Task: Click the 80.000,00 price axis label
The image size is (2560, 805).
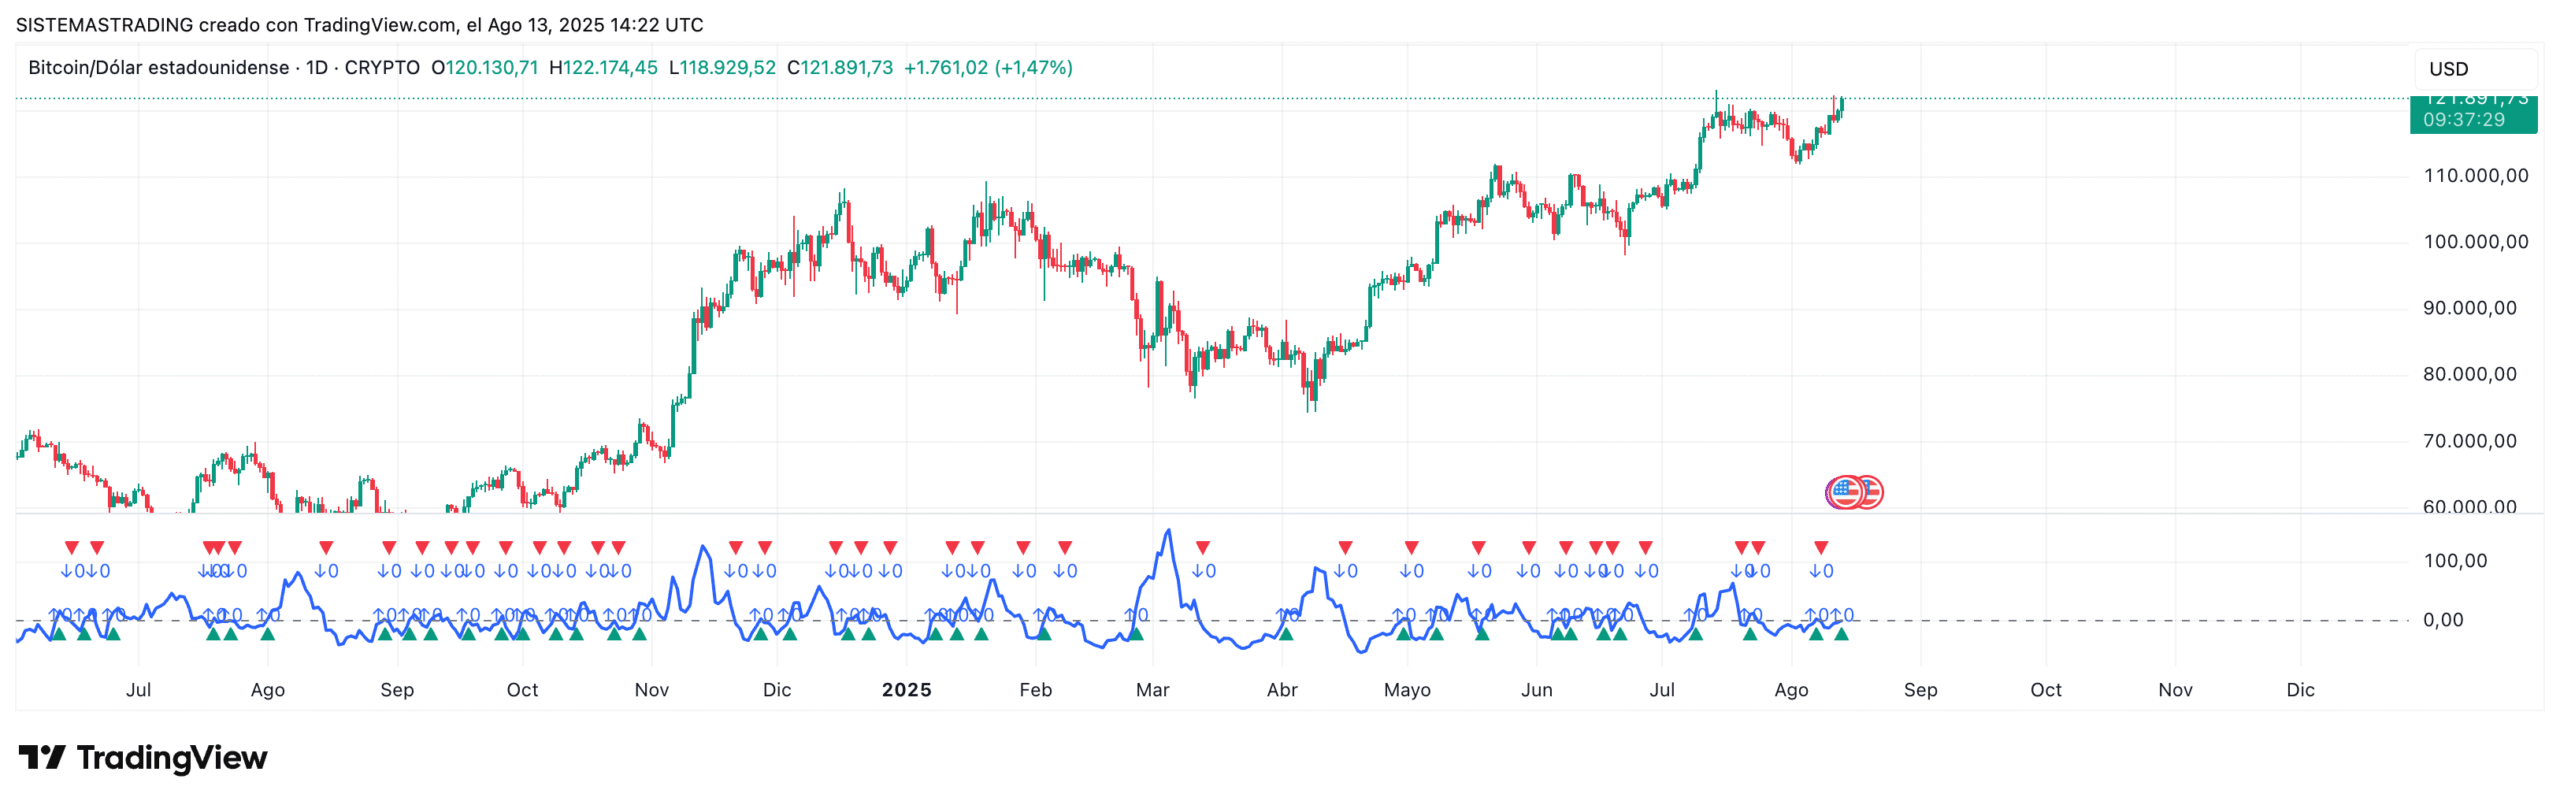Action: pos(2469,374)
